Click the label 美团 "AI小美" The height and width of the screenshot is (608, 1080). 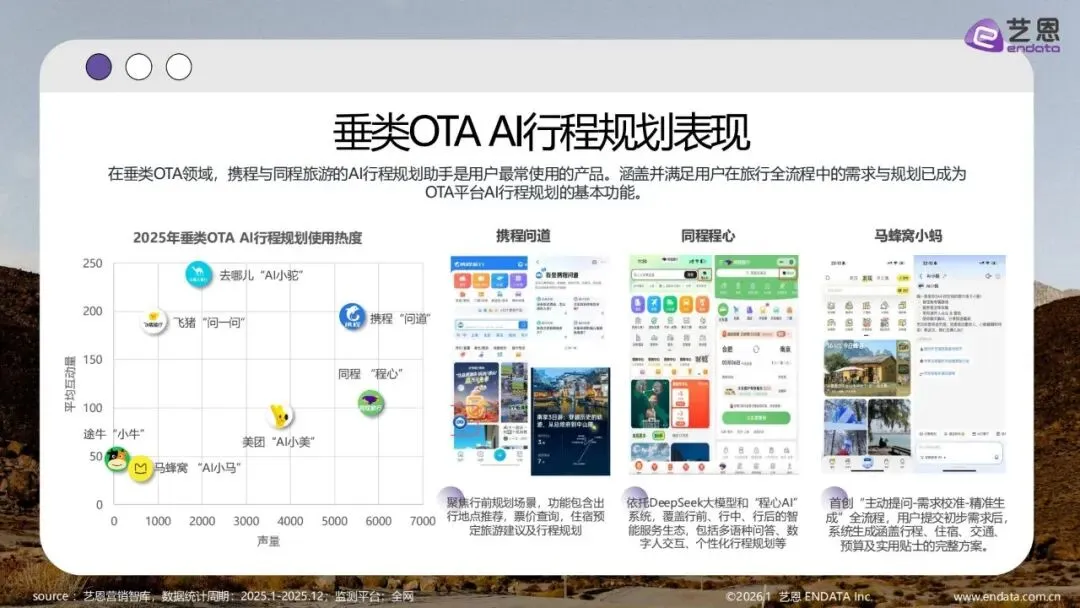pos(278,442)
